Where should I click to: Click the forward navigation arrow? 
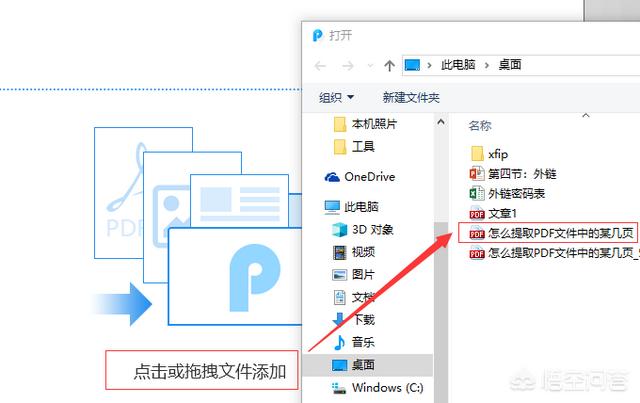pyautogui.click(x=346, y=65)
